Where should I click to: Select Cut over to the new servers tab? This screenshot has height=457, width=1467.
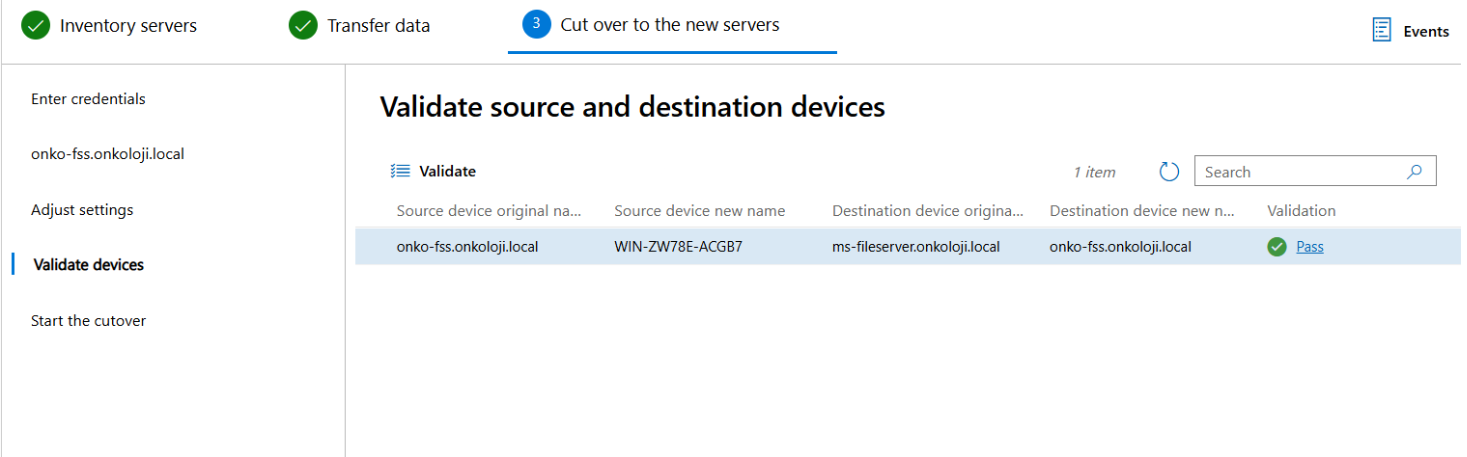672,25
